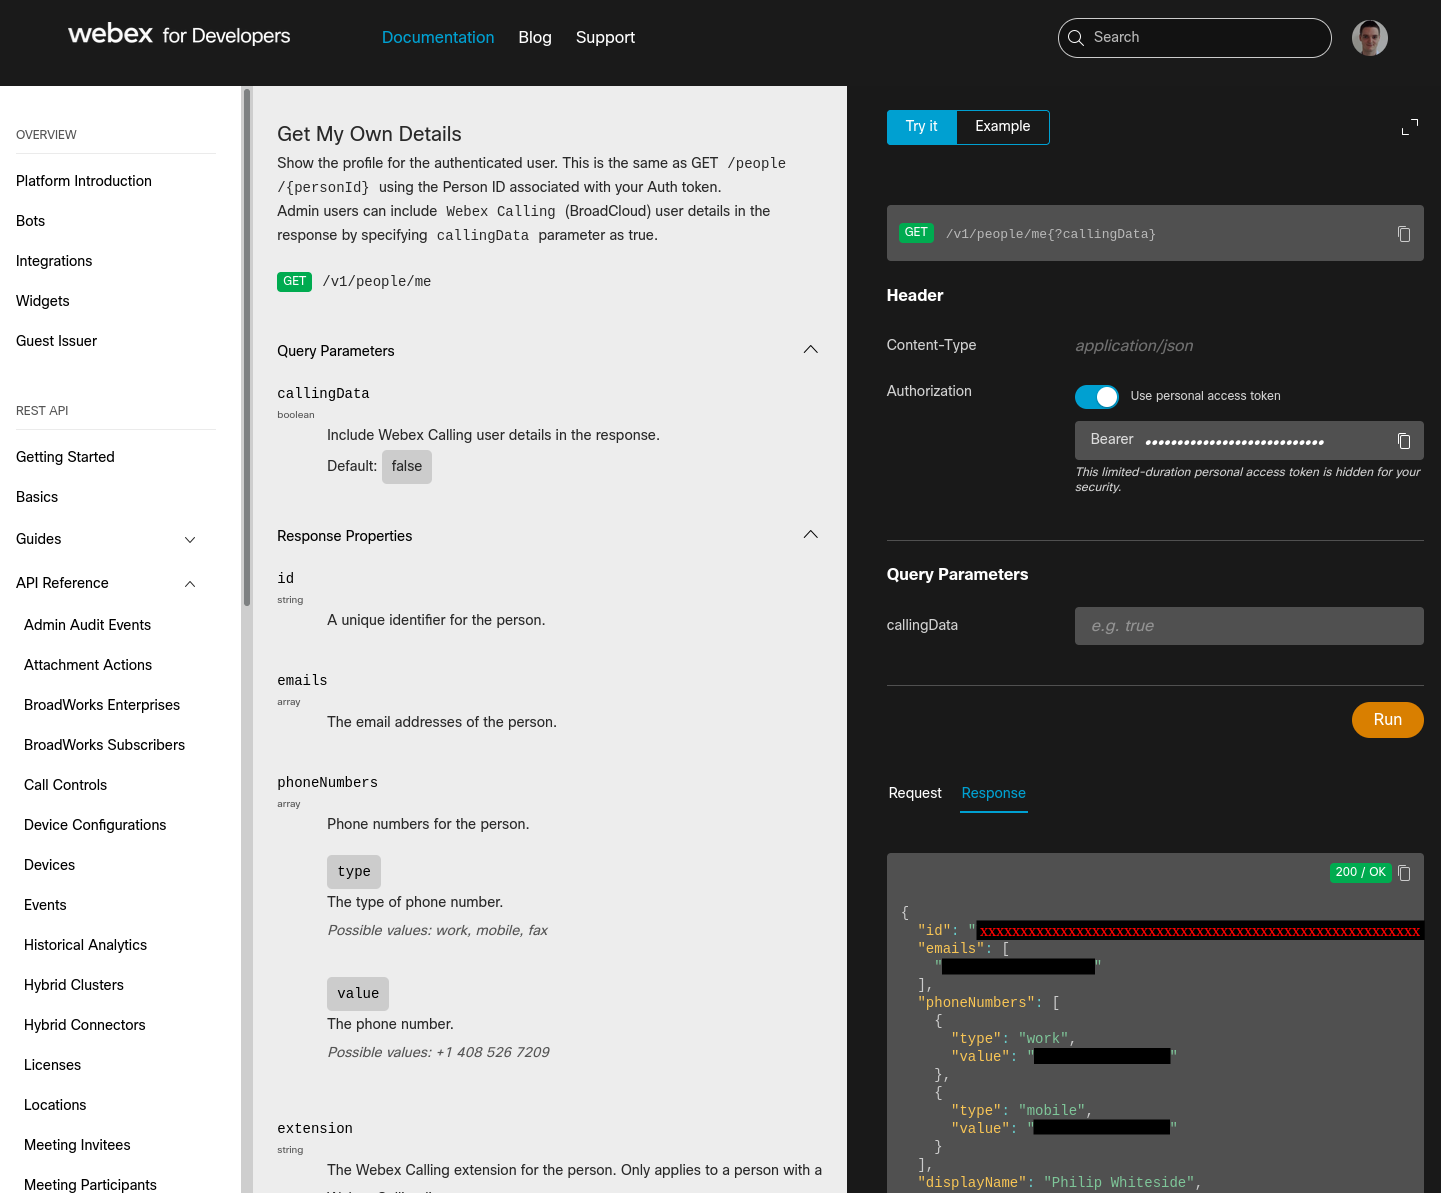Copy the 200 OK response body
Viewport: 1441px width, 1193px height.
1404,873
